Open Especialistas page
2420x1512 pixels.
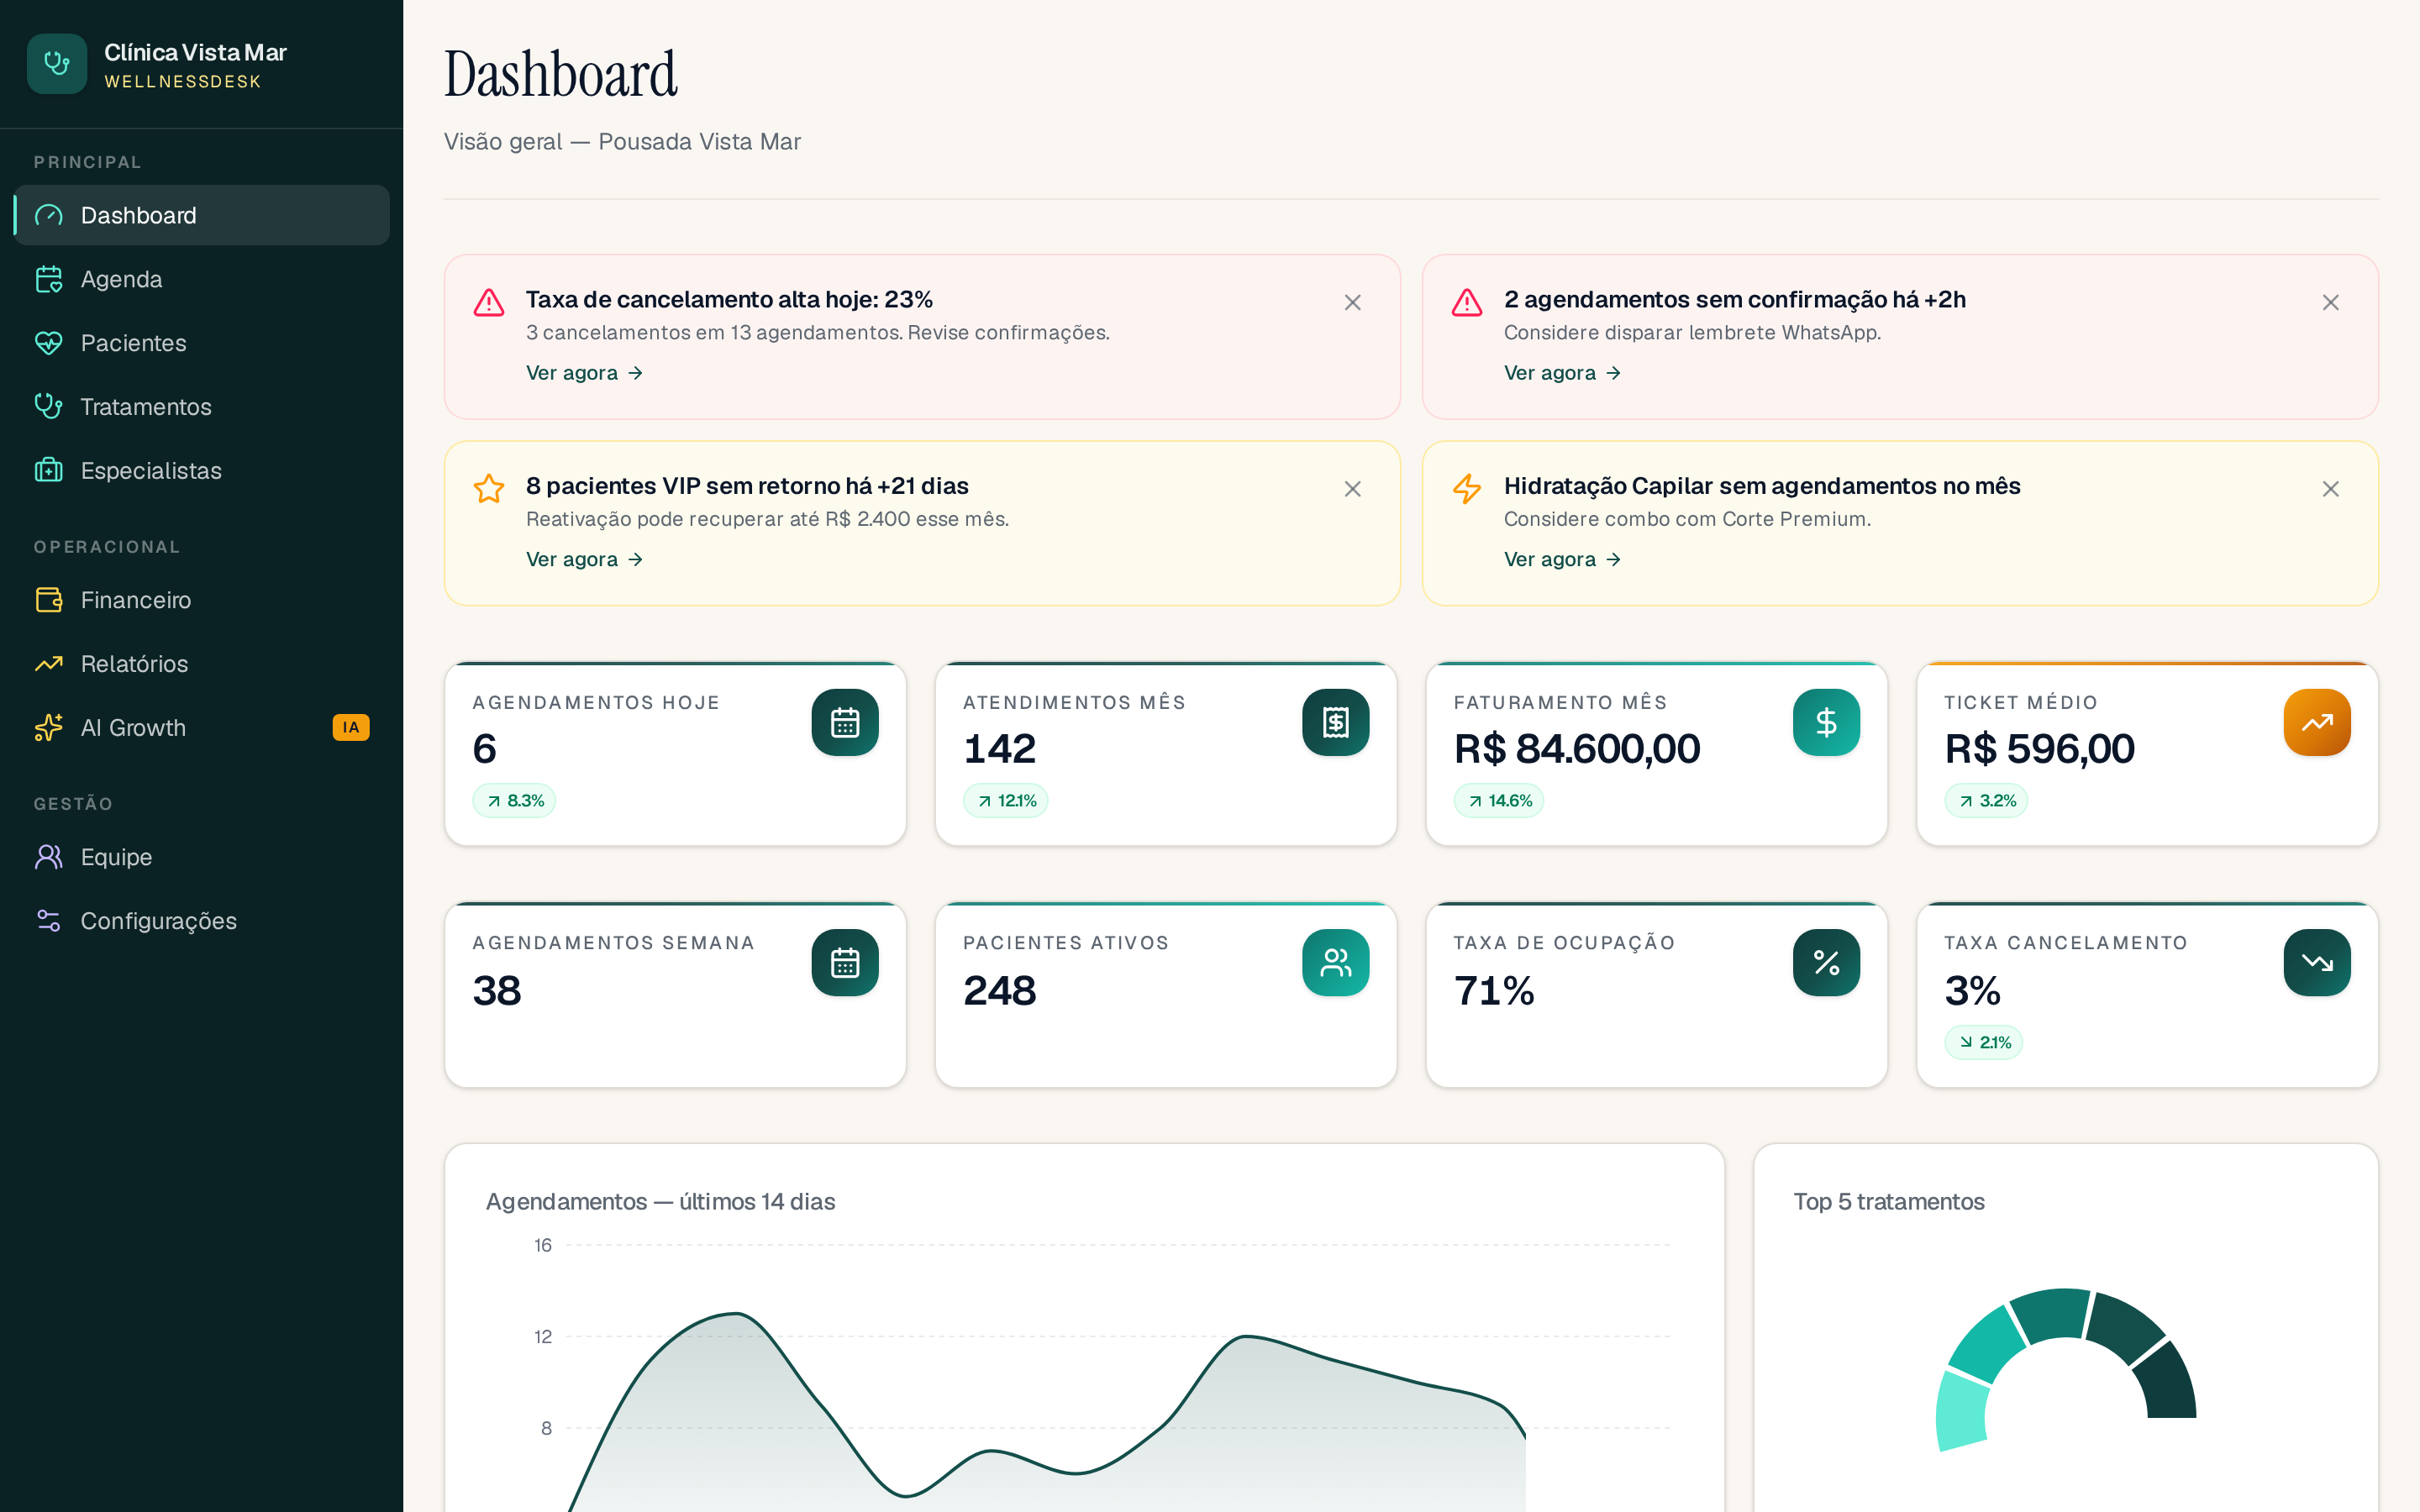202,471
